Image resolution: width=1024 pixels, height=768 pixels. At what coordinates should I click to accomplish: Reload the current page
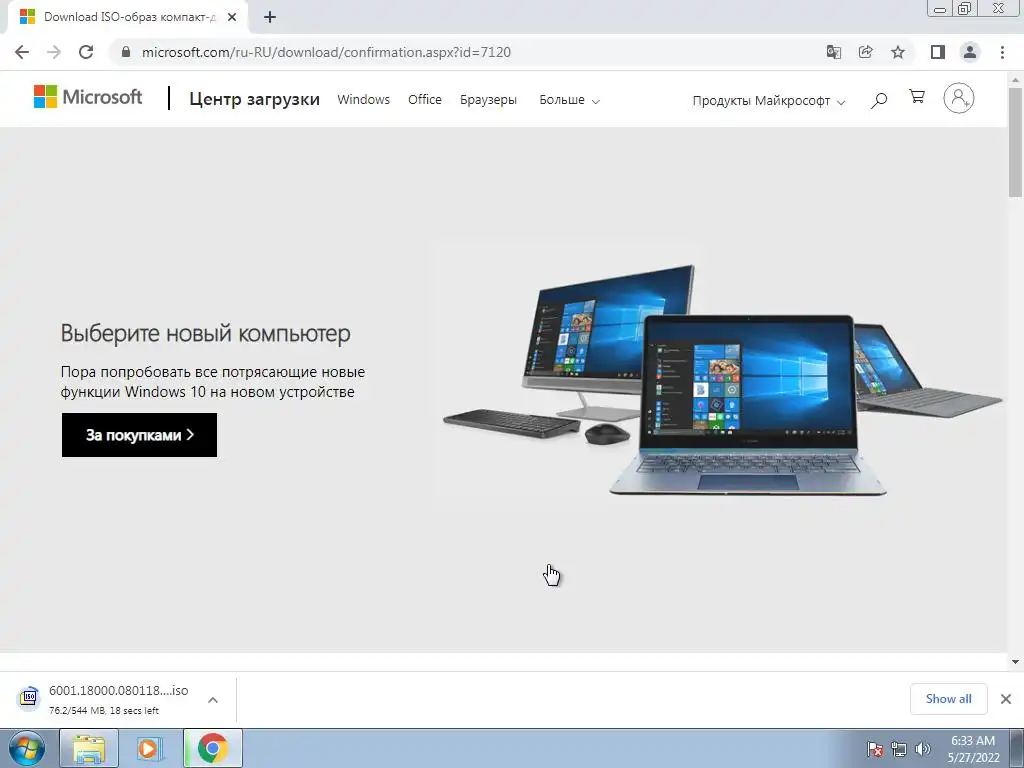tap(86, 52)
